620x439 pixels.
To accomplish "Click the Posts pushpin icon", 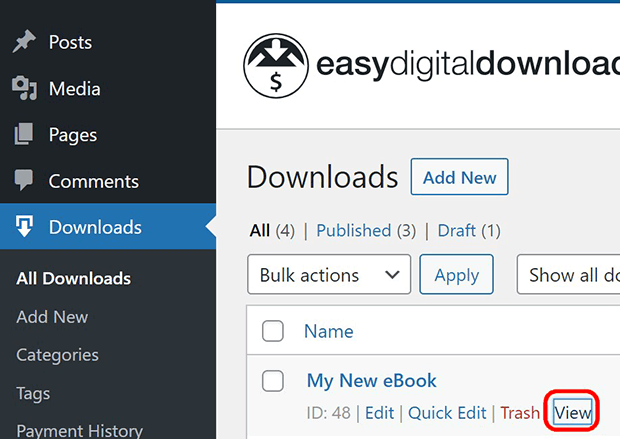I will (24, 41).
